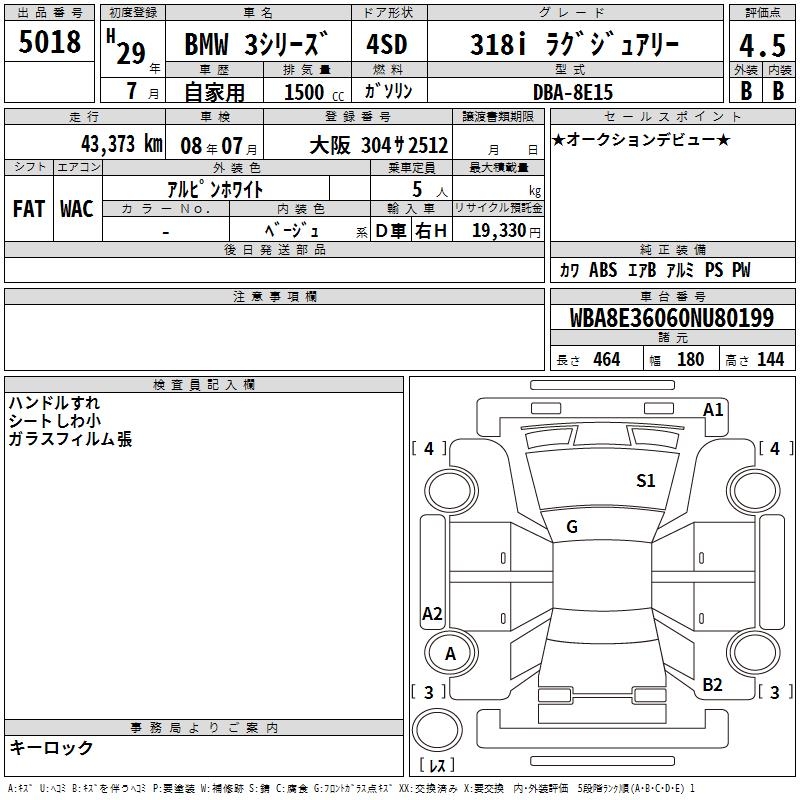The height and width of the screenshot is (800, 800).
Task: Click the レス spare tire label
Action: pyautogui.click(x=437, y=764)
